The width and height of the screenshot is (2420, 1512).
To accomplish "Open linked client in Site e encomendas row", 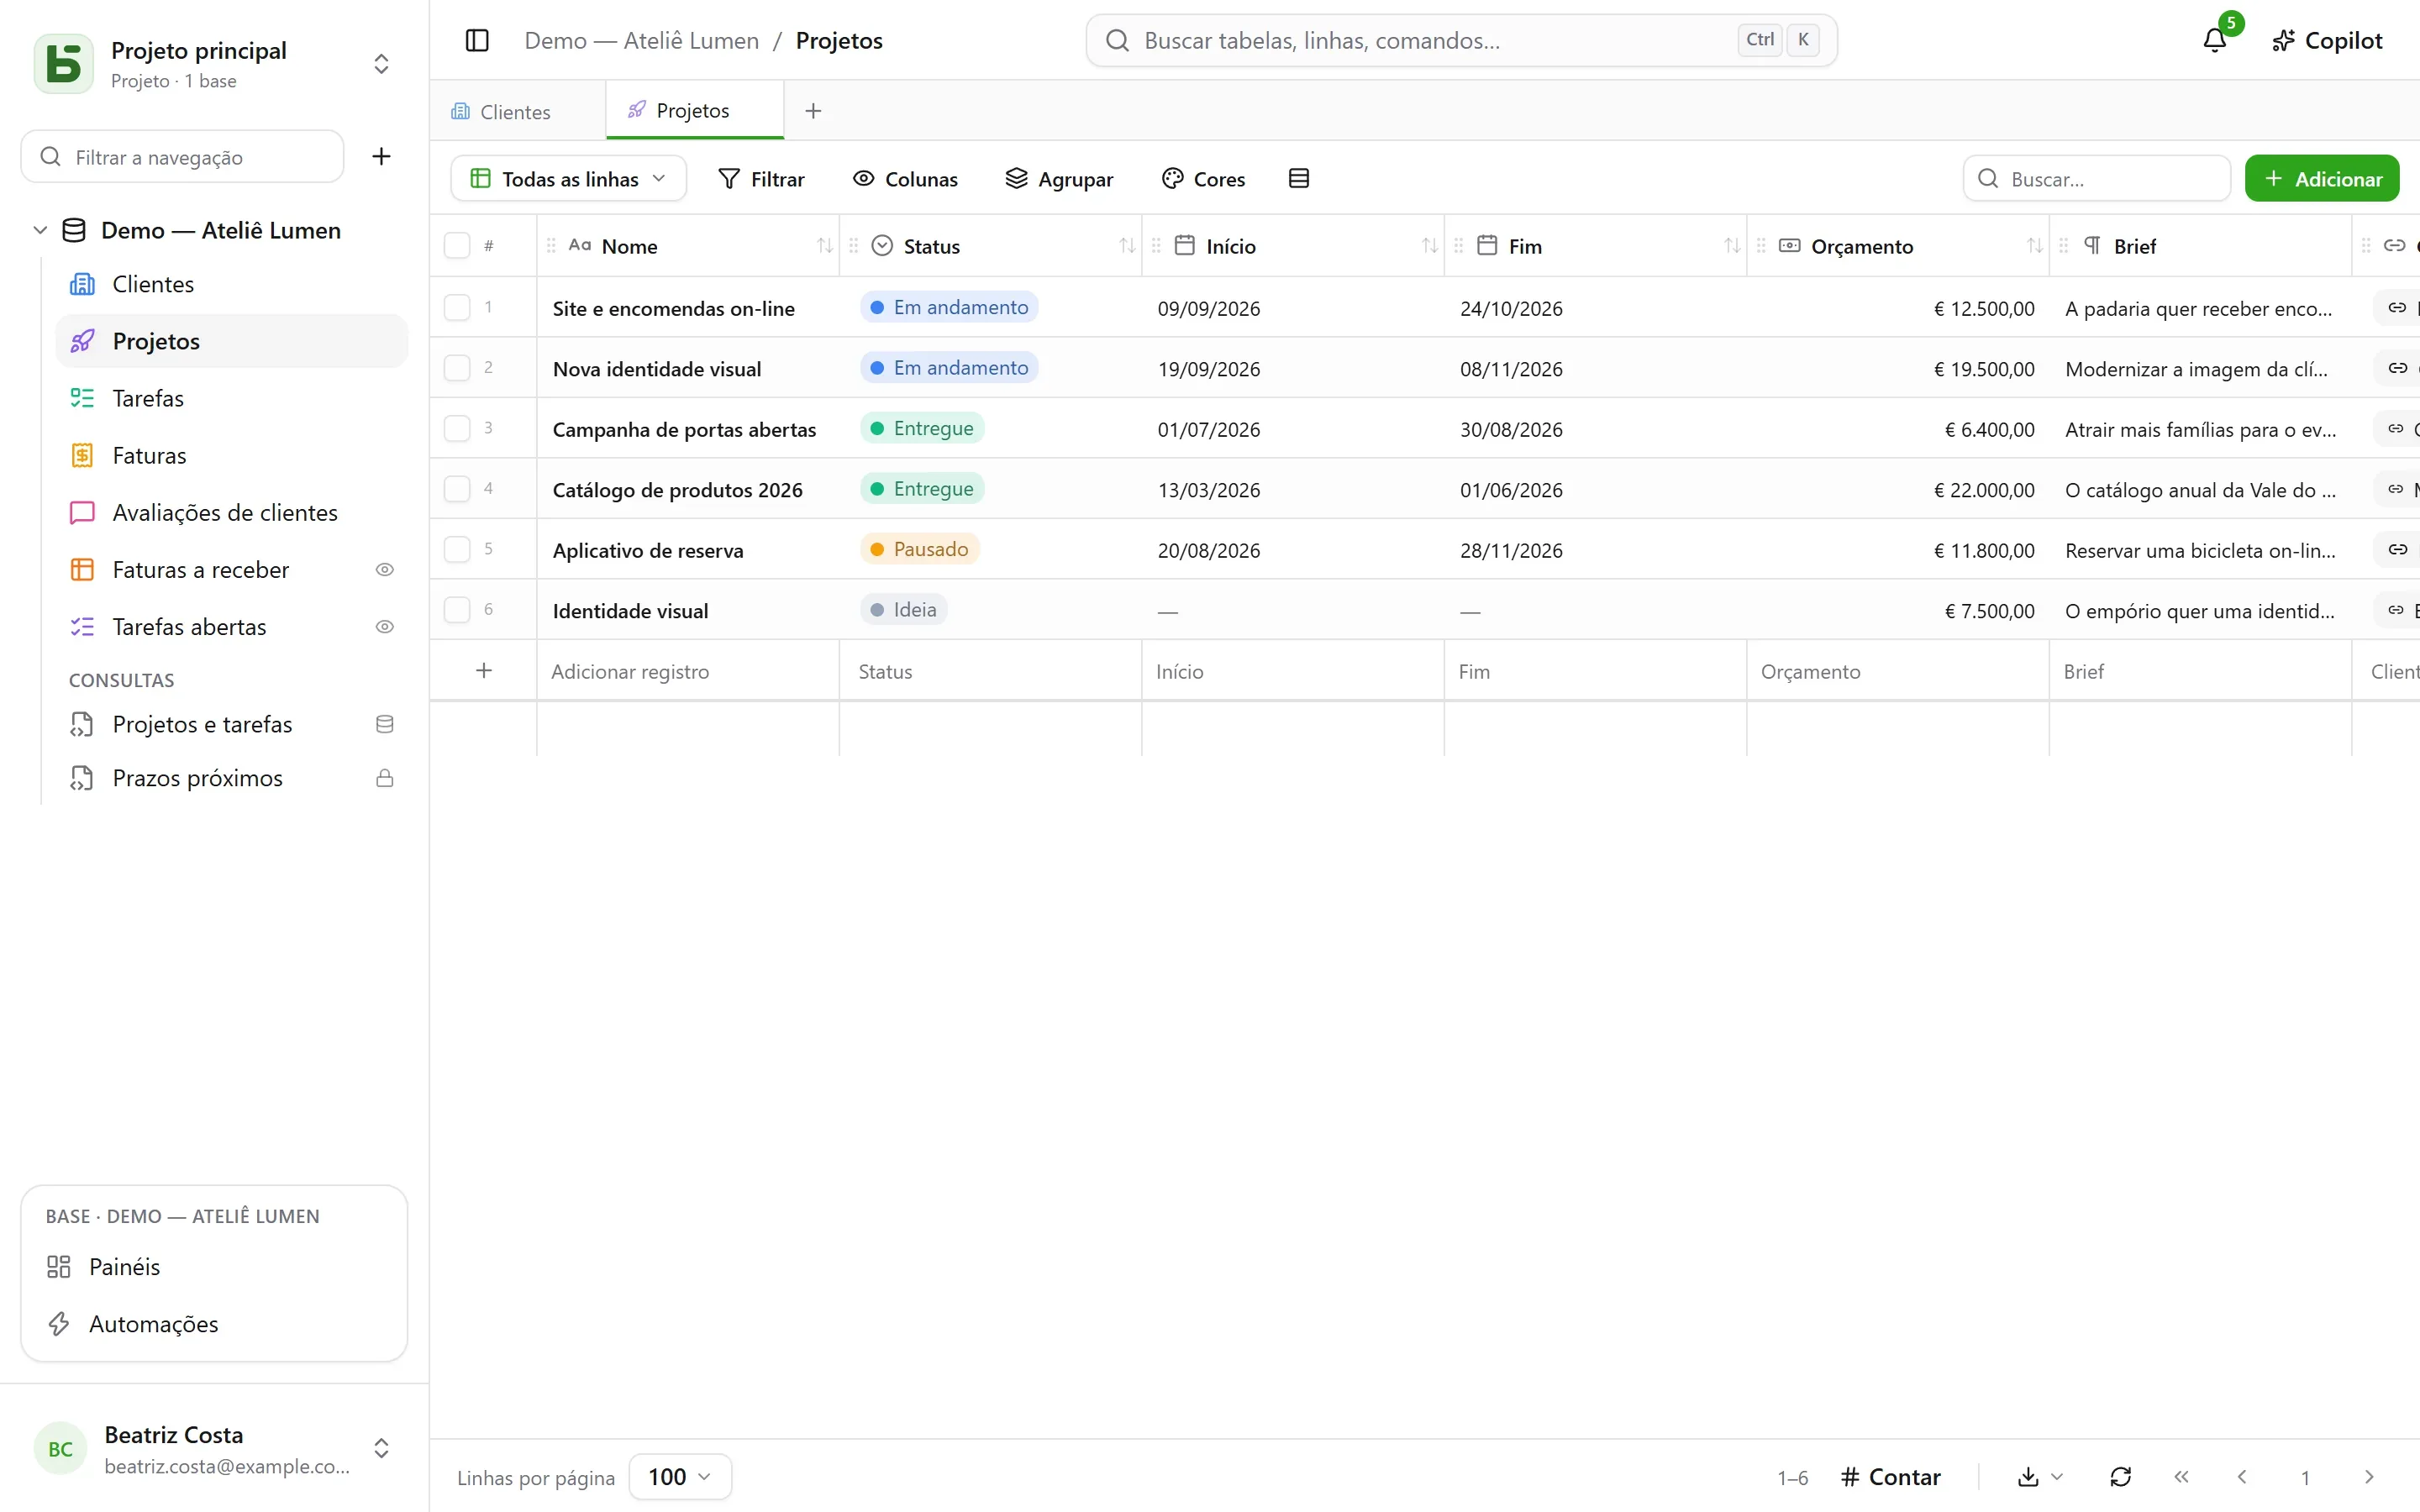I will [2398, 308].
